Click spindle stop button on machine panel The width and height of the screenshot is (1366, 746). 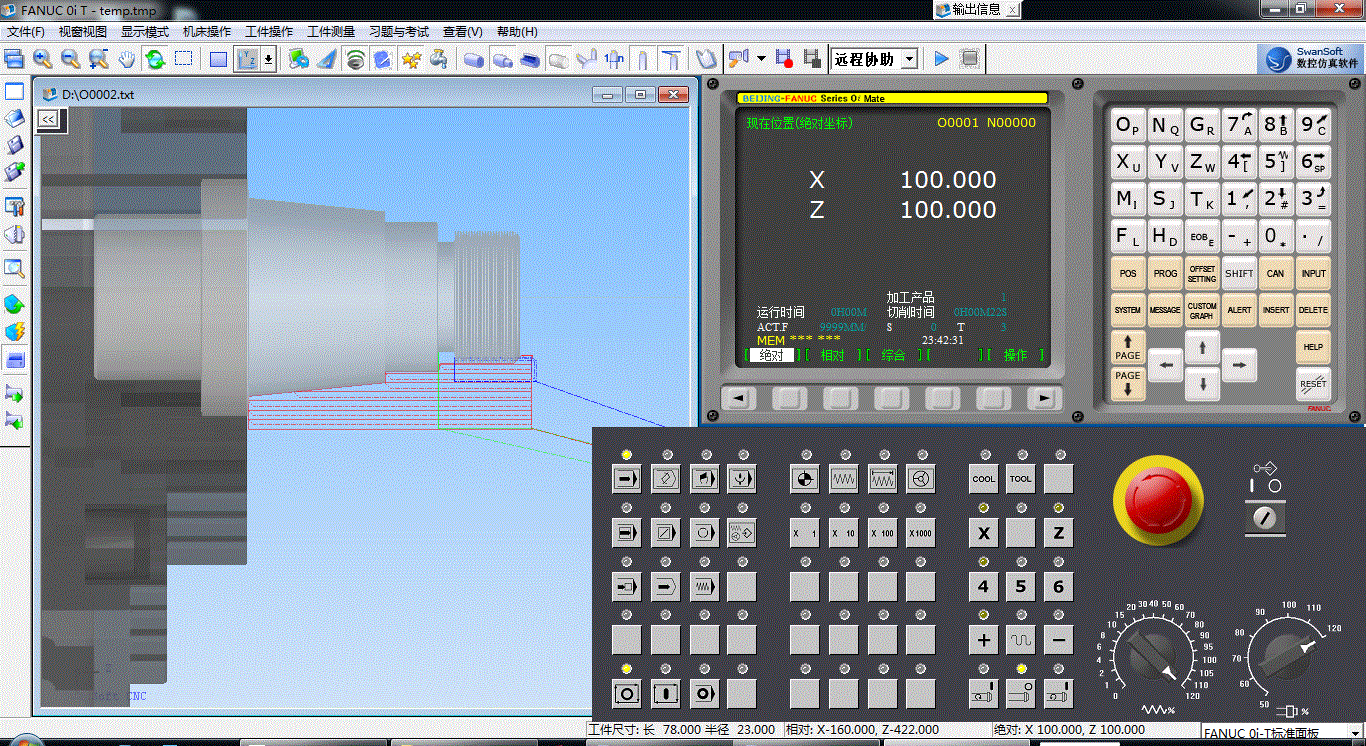coord(1020,692)
